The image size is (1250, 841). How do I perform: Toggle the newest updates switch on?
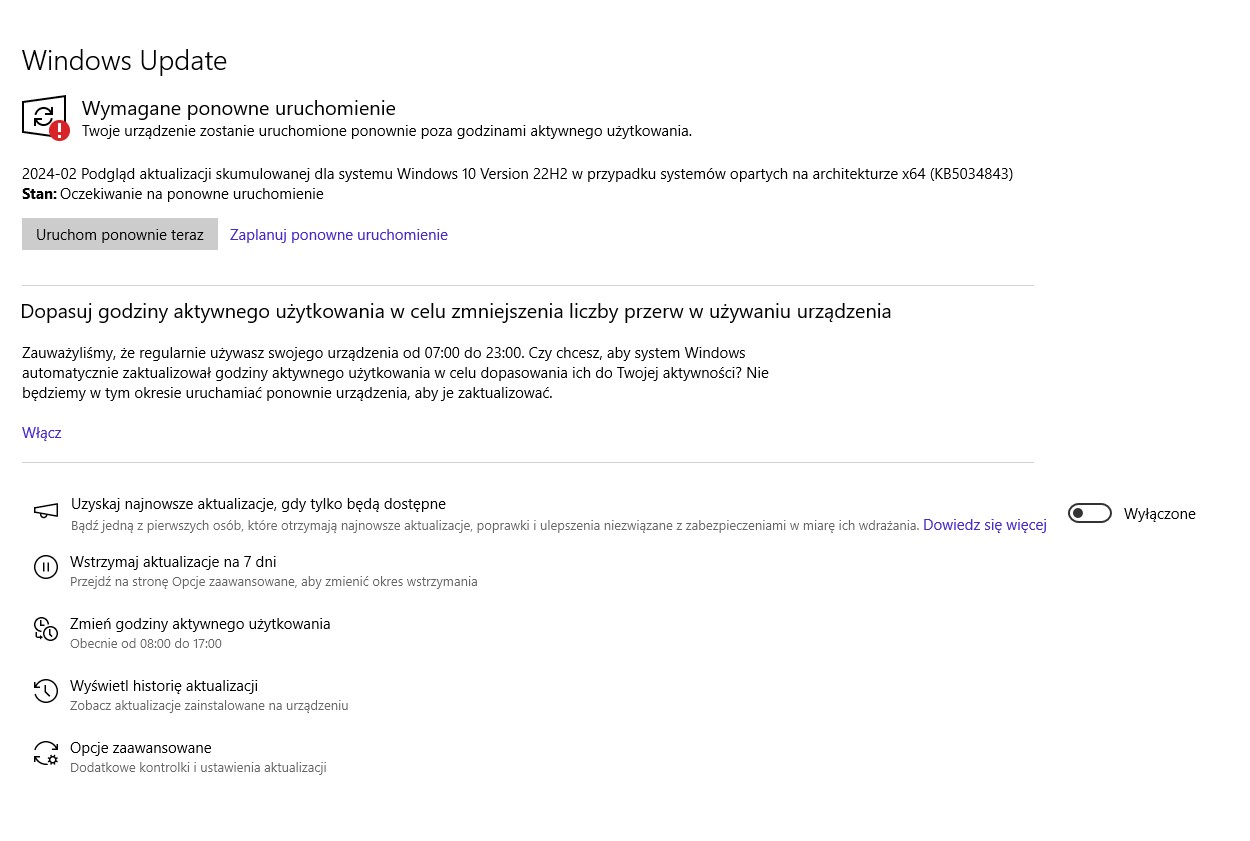pos(1089,513)
